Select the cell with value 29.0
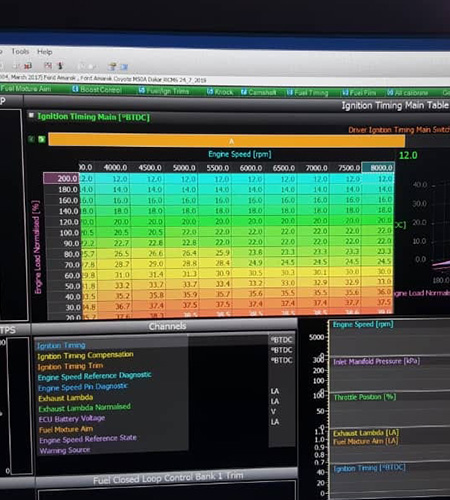Image resolution: width=450 pixels, height=500 pixels. click(148, 264)
